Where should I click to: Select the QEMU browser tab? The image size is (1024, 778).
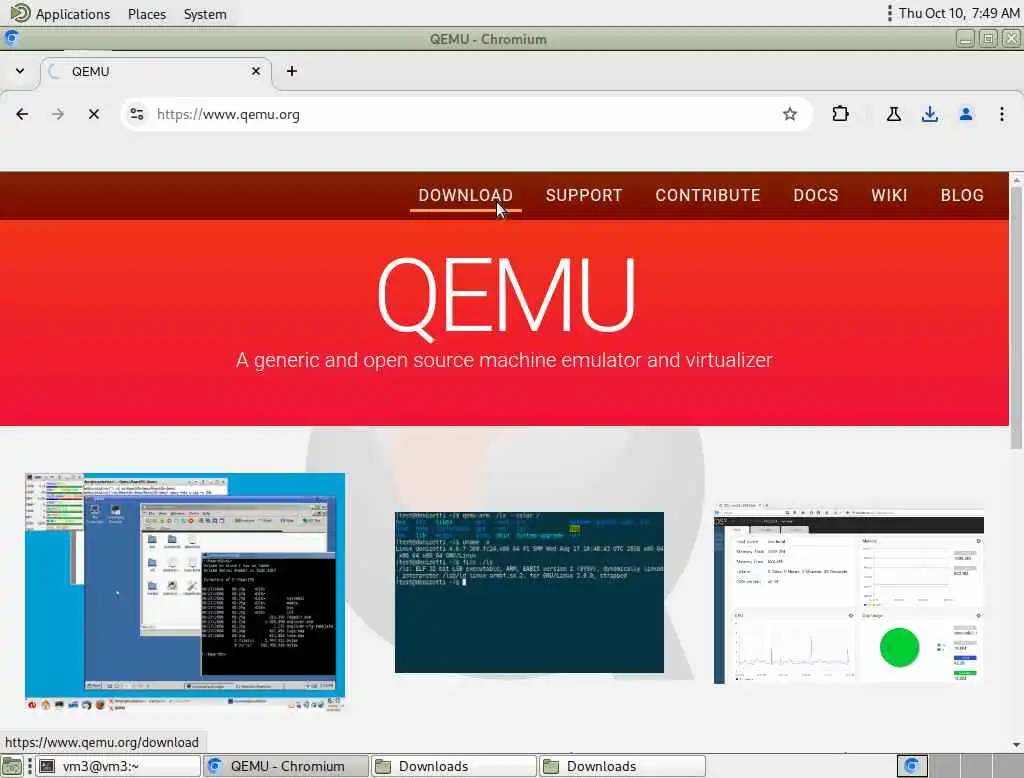point(155,72)
